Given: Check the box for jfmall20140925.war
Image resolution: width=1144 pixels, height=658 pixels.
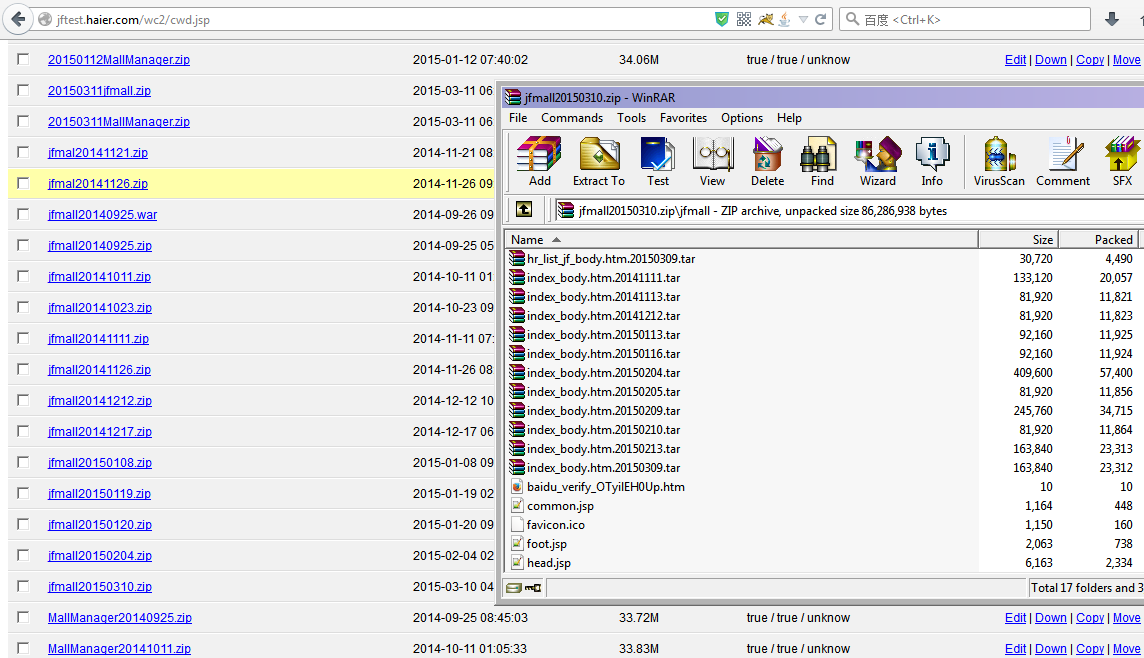Looking at the screenshot, I should (23, 214).
